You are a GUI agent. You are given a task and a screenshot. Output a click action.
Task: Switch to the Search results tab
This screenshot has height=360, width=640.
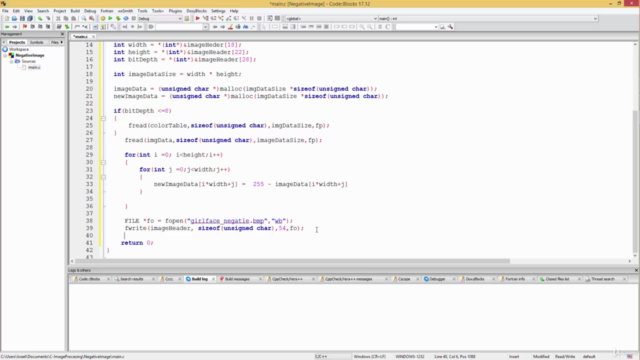point(132,279)
